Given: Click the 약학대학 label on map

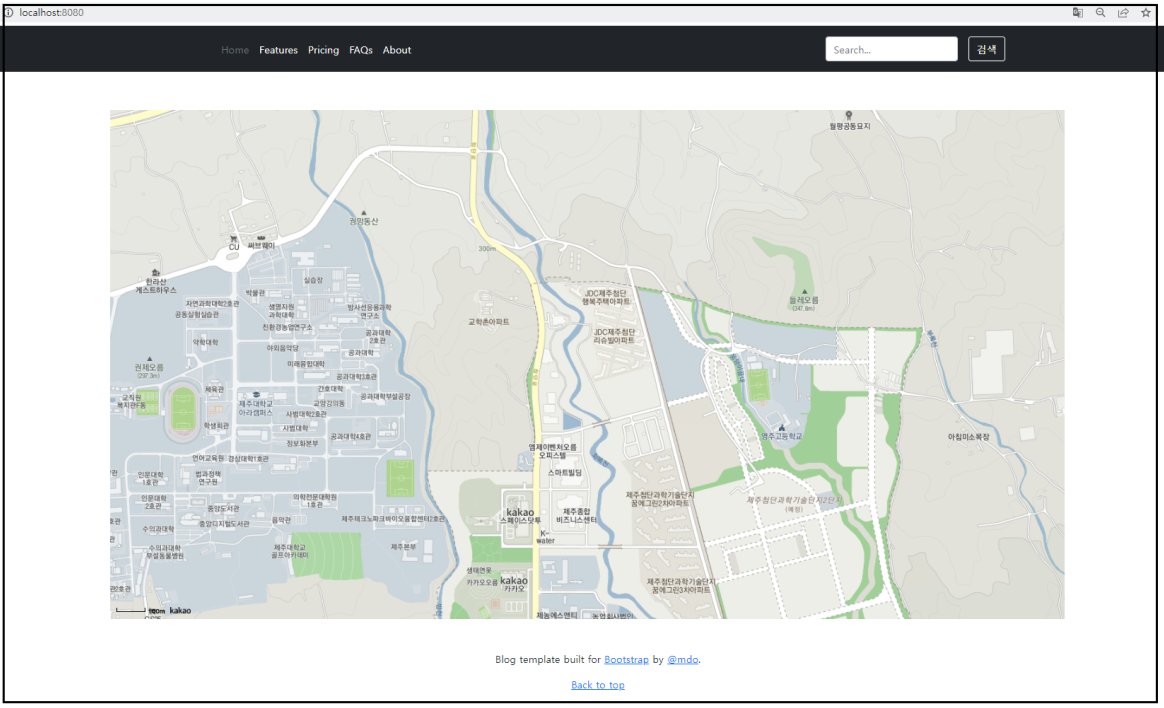Looking at the screenshot, I should tap(206, 343).
